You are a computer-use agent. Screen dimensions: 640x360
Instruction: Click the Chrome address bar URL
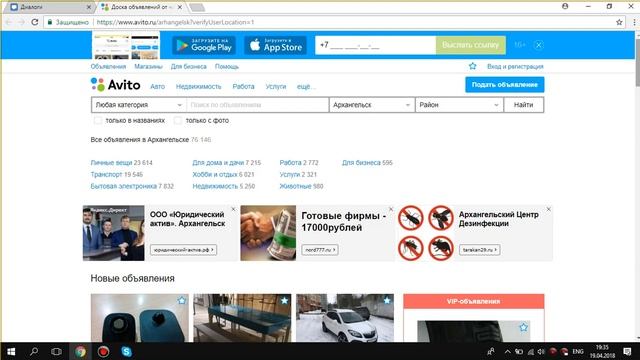click(x=176, y=22)
